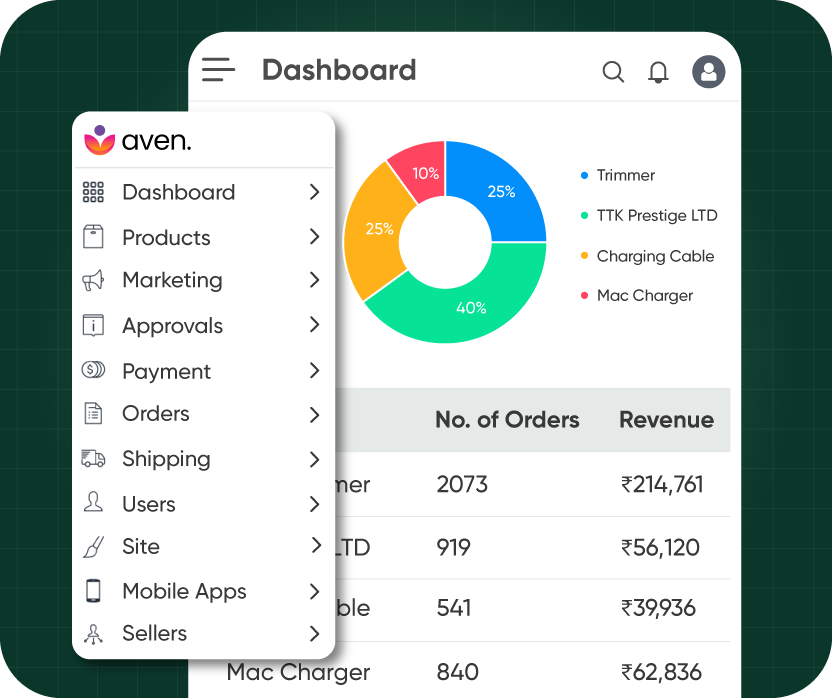The width and height of the screenshot is (832, 698).
Task: Expand the Site chevron arrow
Action: [x=314, y=546]
